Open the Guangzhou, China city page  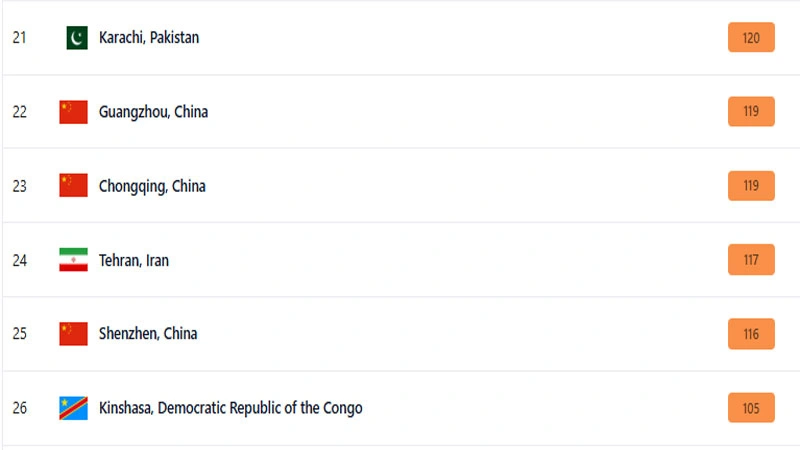pyautogui.click(x=153, y=112)
